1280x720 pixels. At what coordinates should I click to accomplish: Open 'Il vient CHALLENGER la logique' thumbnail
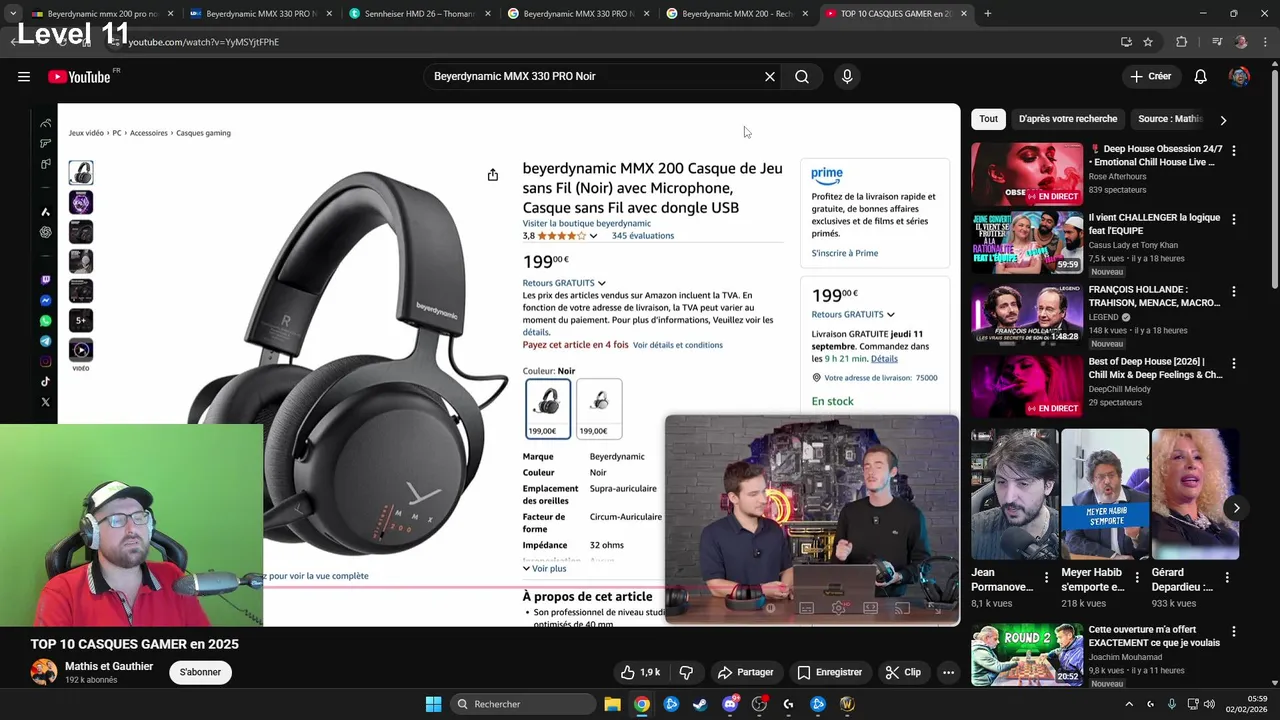1027,243
